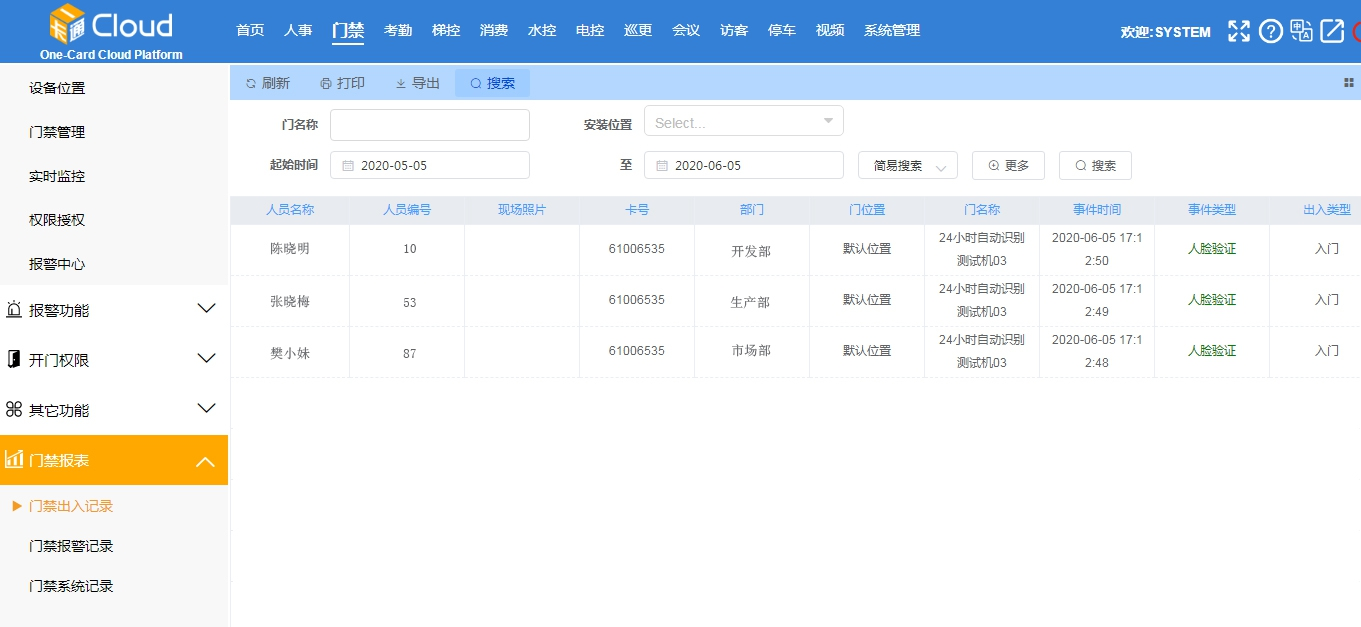Click the 打印 print toolbar button
The width and height of the screenshot is (1361, 627).
(342, 83)
